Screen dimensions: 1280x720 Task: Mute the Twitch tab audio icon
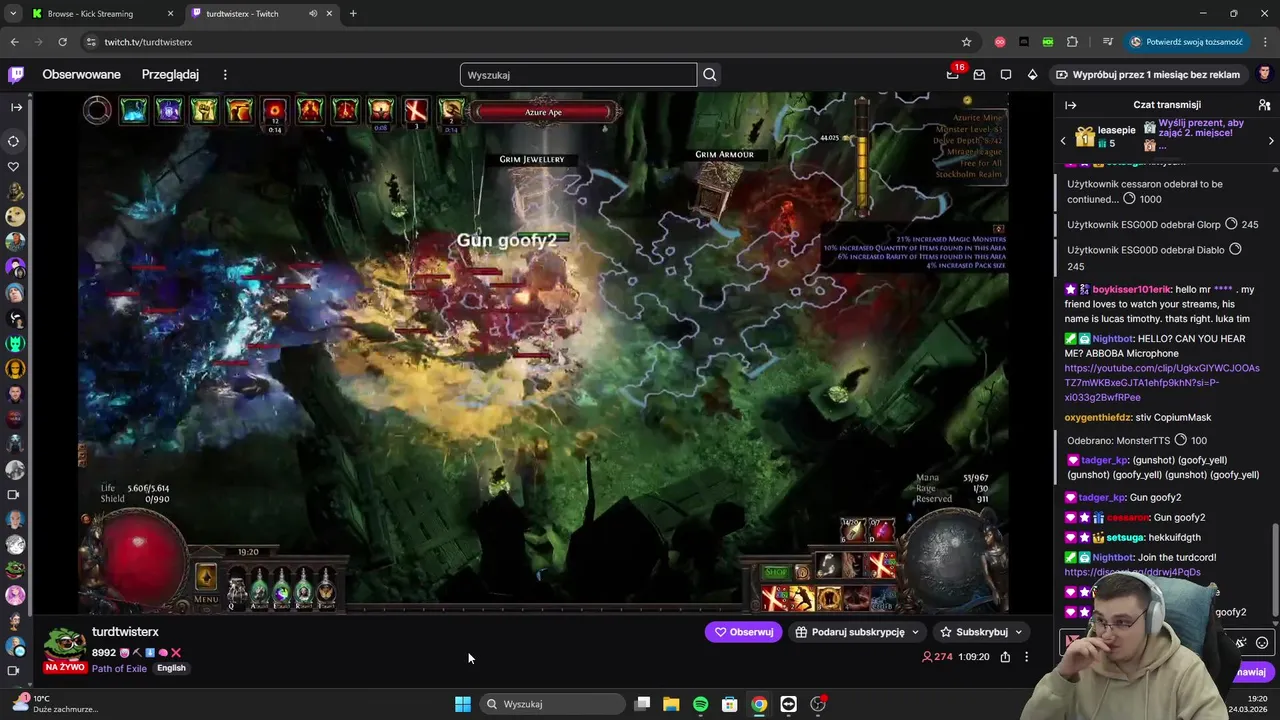pos(313,14)
